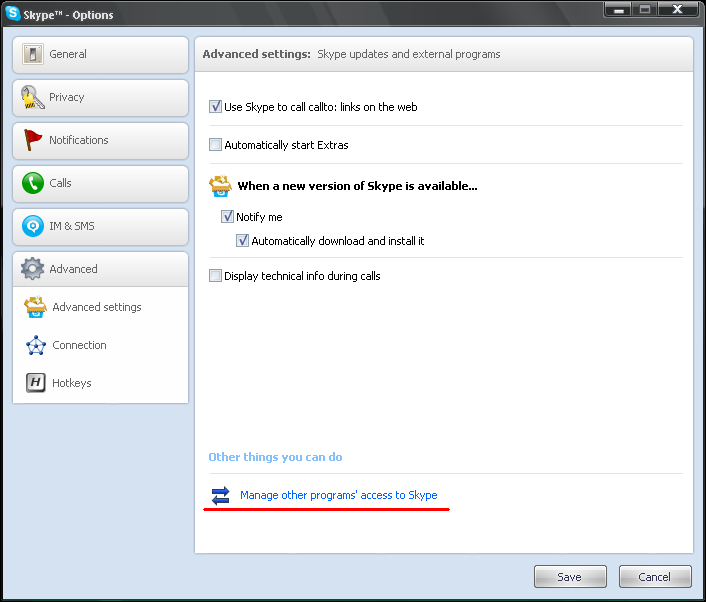Click the red flag Notifications icon
Image resolution: width=706 pixels, height=602 pixels.
coord(32,140)
